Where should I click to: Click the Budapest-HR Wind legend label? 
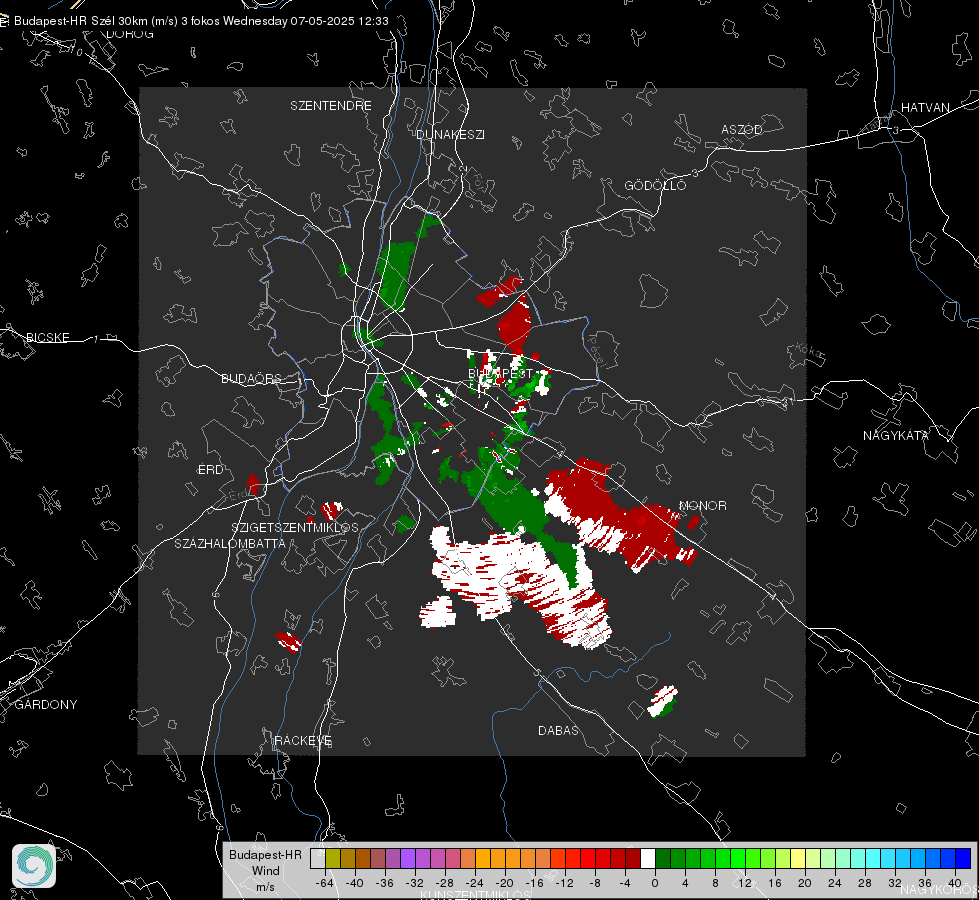[265, 870]
